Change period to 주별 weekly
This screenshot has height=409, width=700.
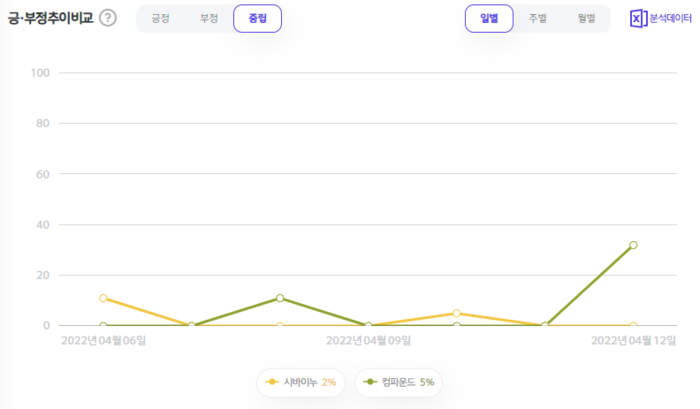(x=538, y=18)
